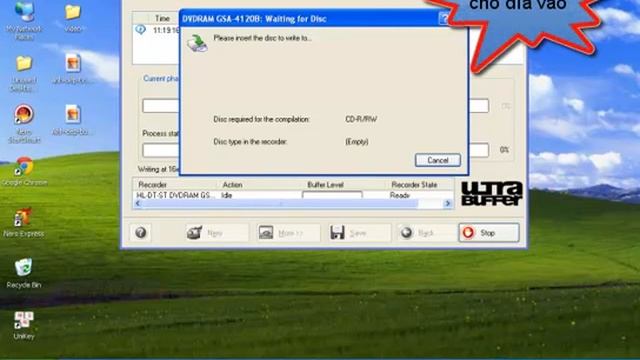This screenshot has height=360, width=640.
Task: Click the recorder list left scroll arrow
Action: pyautogui.click(x=138, y=203)
